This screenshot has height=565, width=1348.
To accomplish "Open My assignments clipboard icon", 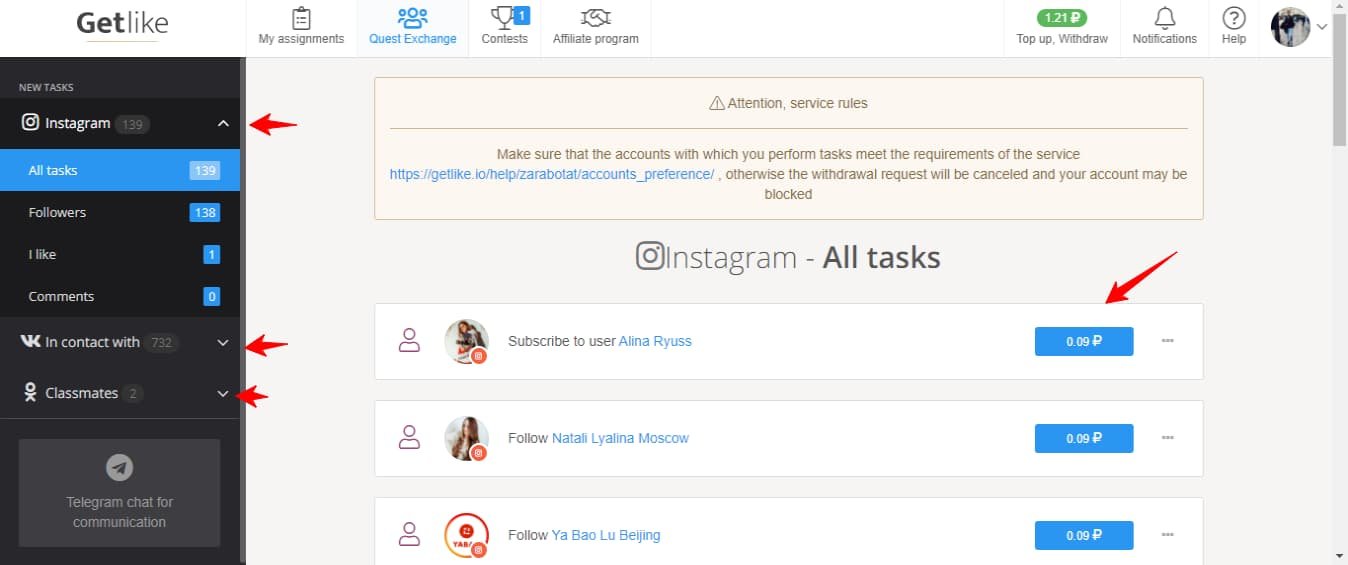I will pos(300,18).
